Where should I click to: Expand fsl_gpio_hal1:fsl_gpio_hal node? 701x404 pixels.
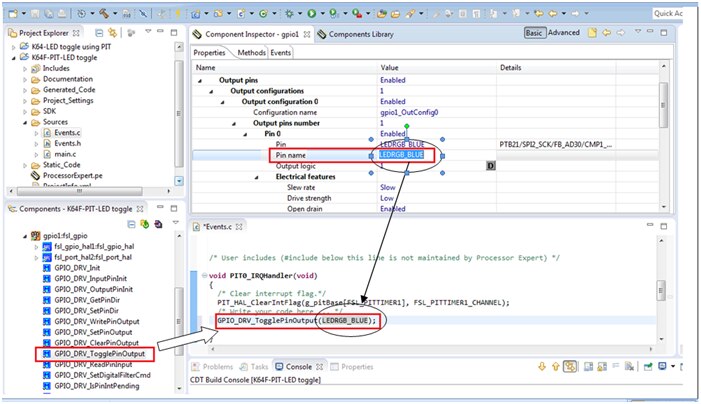pyautogui.click(x=36, y=247)
